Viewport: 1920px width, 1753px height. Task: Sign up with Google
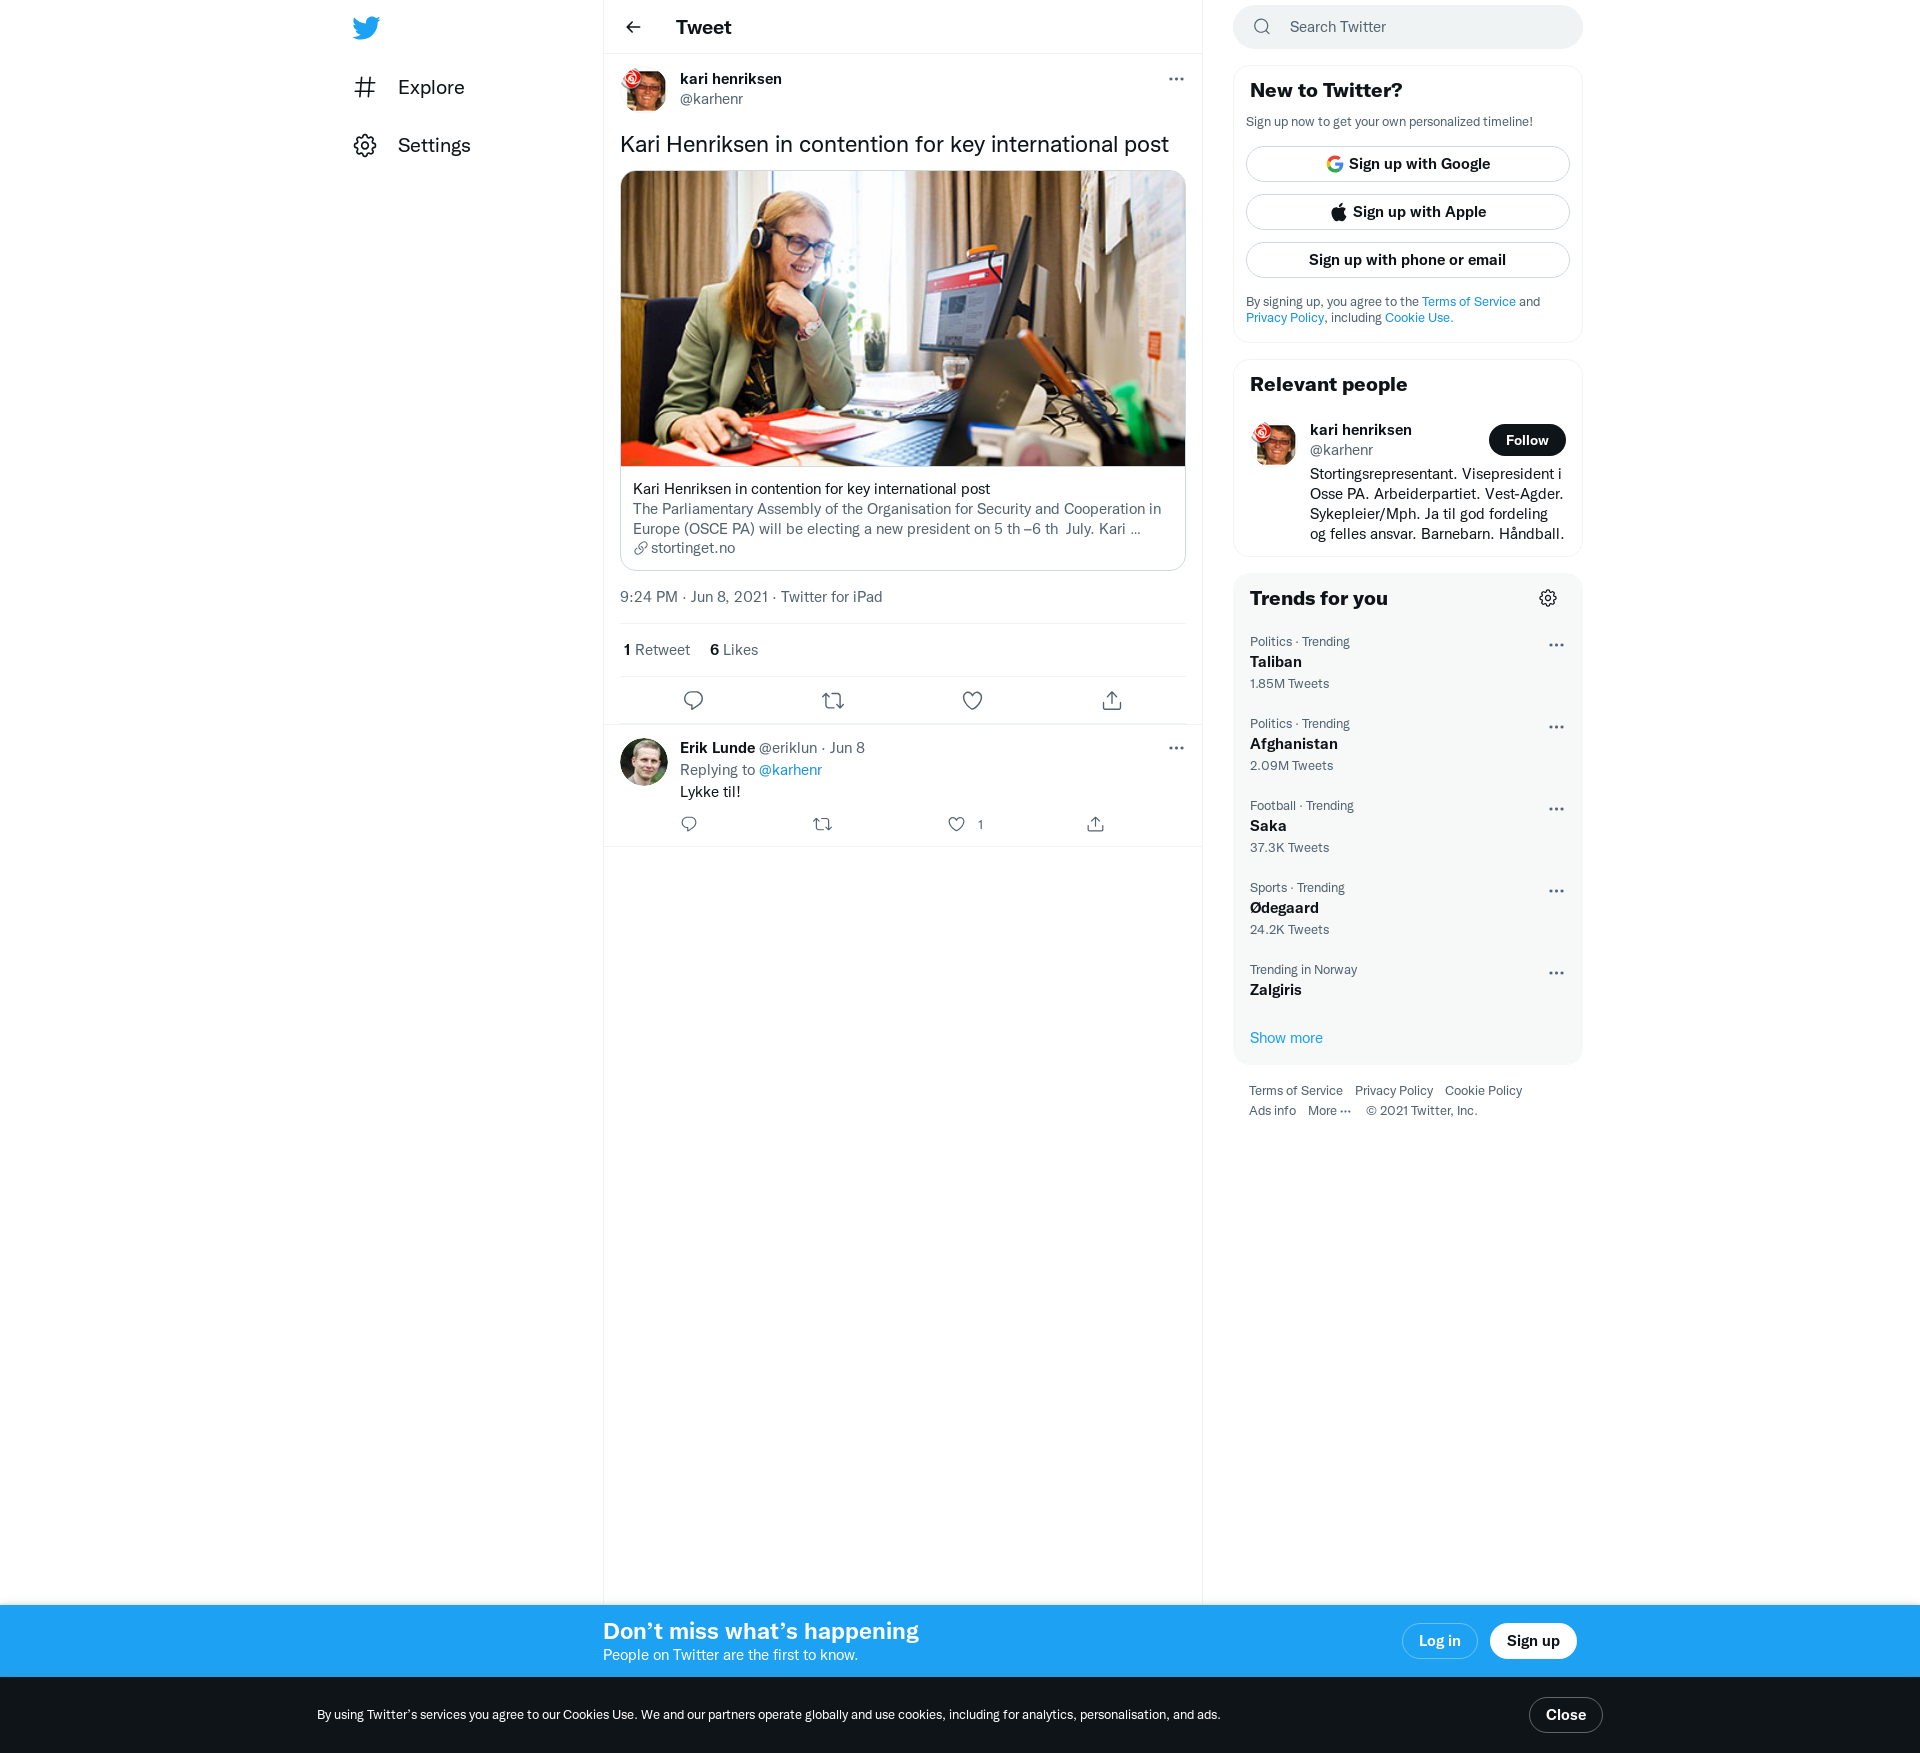point(1408,164)
